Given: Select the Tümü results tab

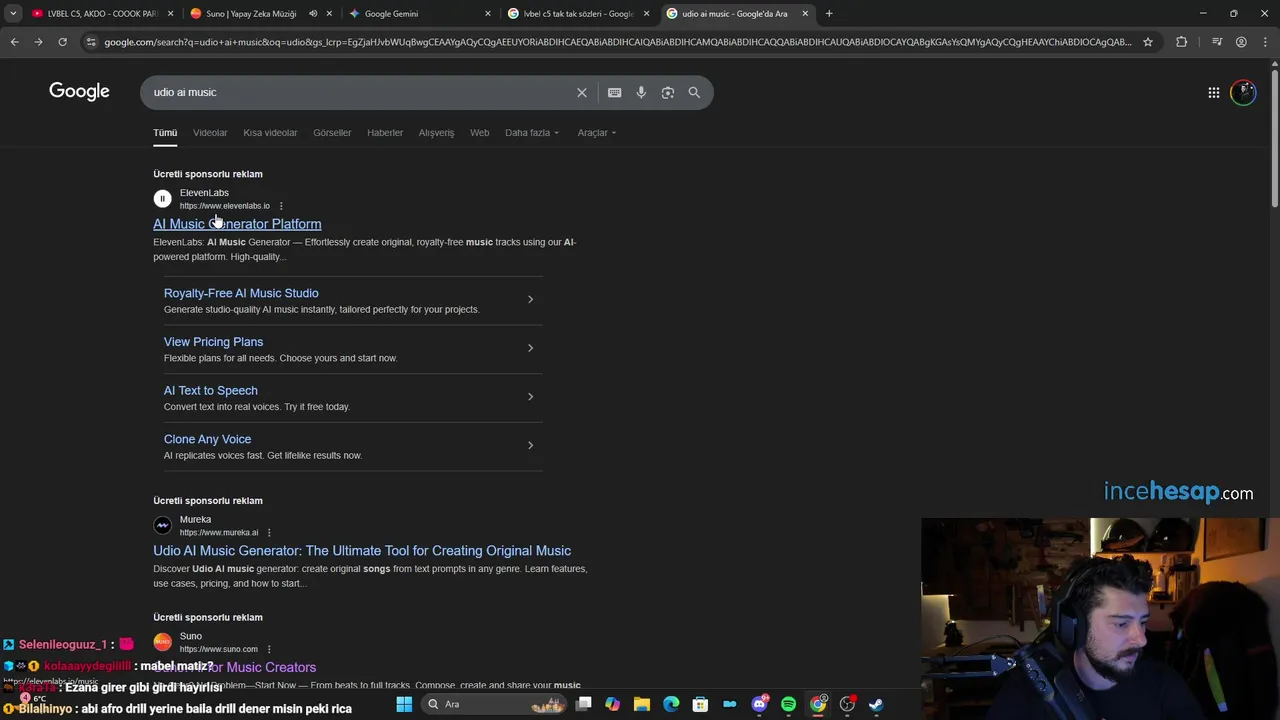Looking at the screenshot, I should pos(165,132).
